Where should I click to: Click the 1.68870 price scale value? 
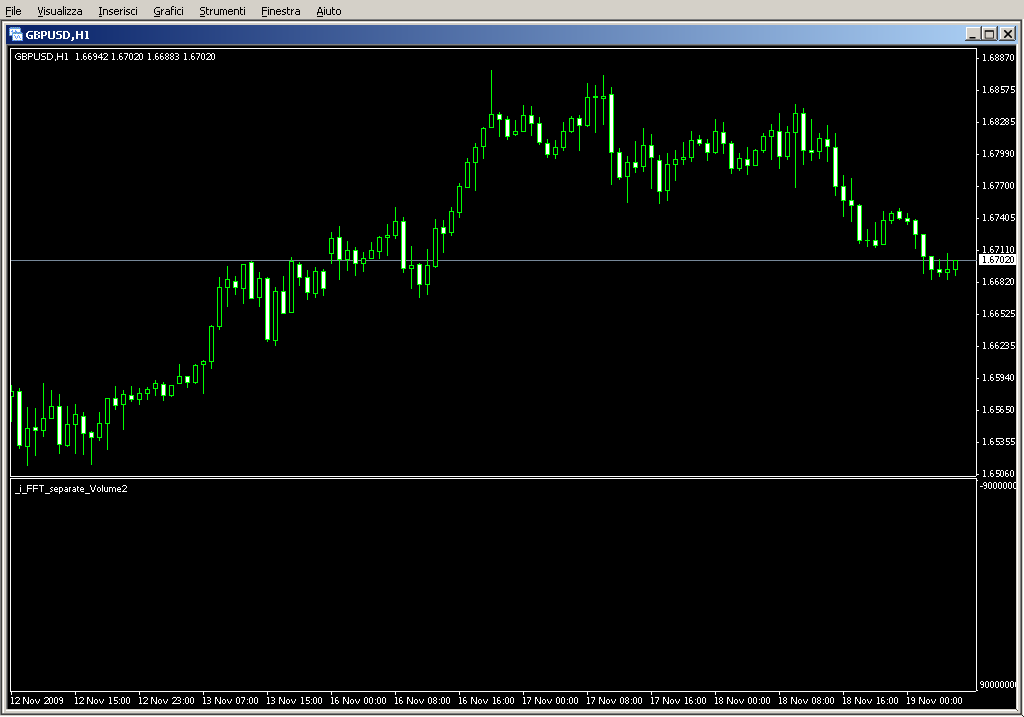[x=998, y=57]
